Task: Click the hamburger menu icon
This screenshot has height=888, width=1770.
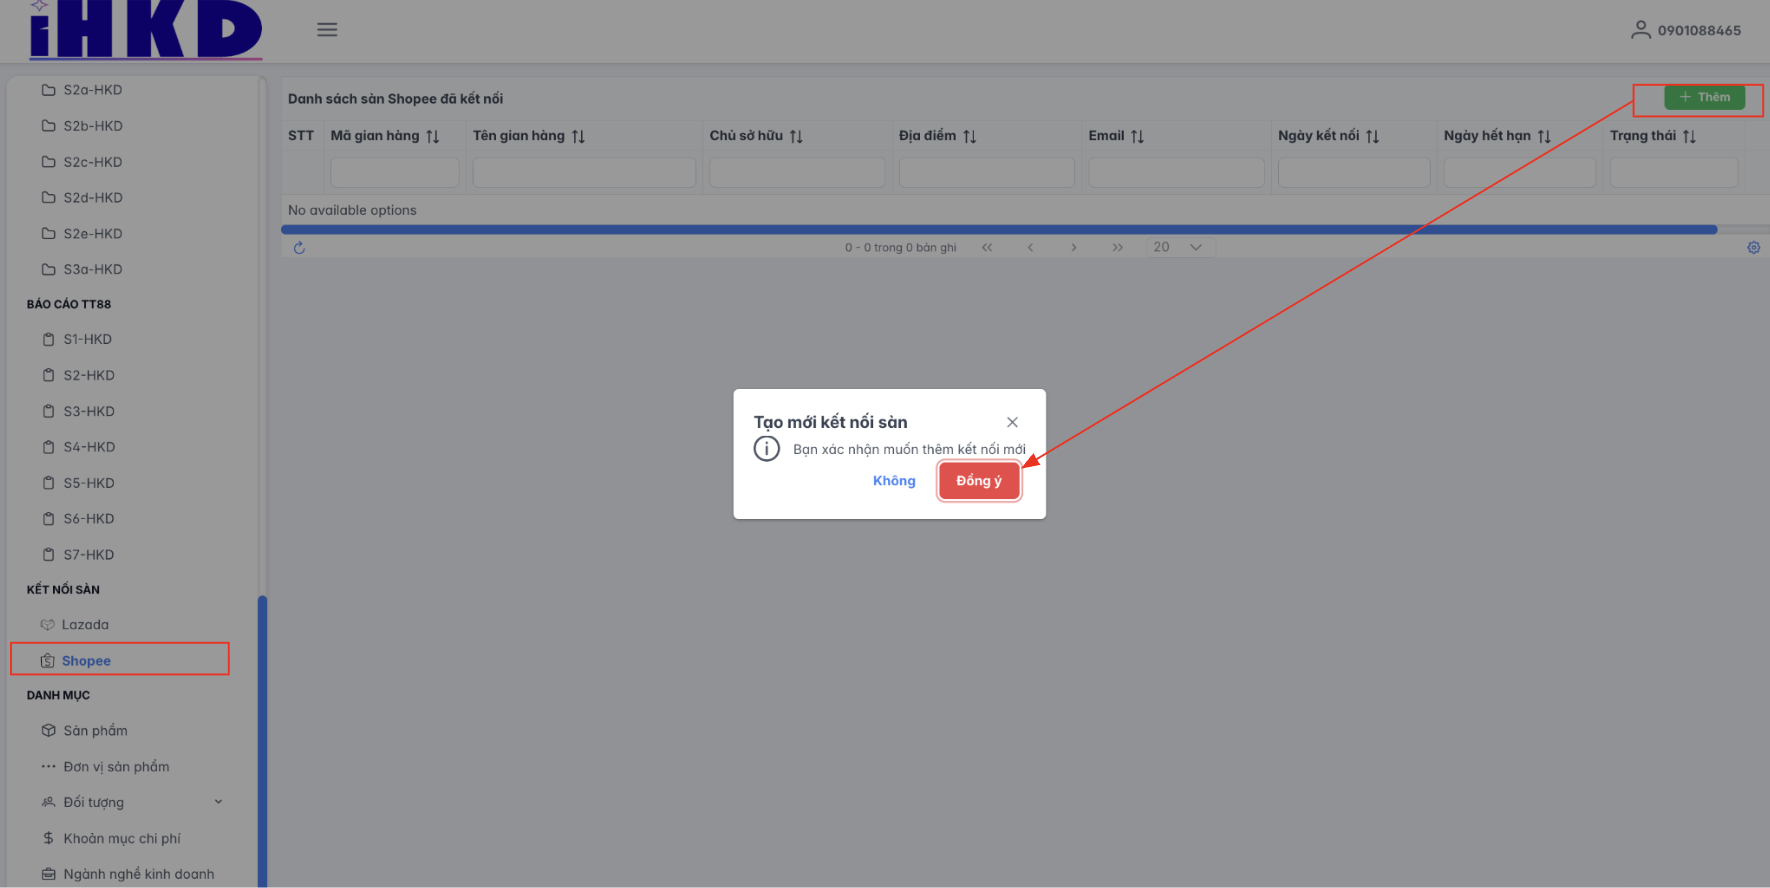Action: [327, 30]
